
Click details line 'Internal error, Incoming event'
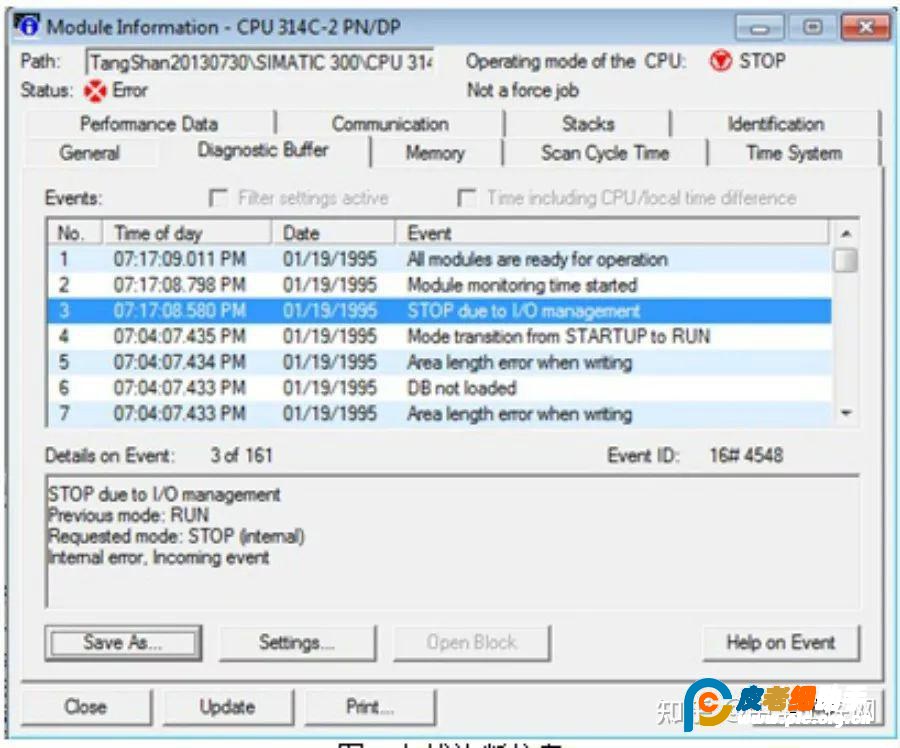click(x=158, y=557)
